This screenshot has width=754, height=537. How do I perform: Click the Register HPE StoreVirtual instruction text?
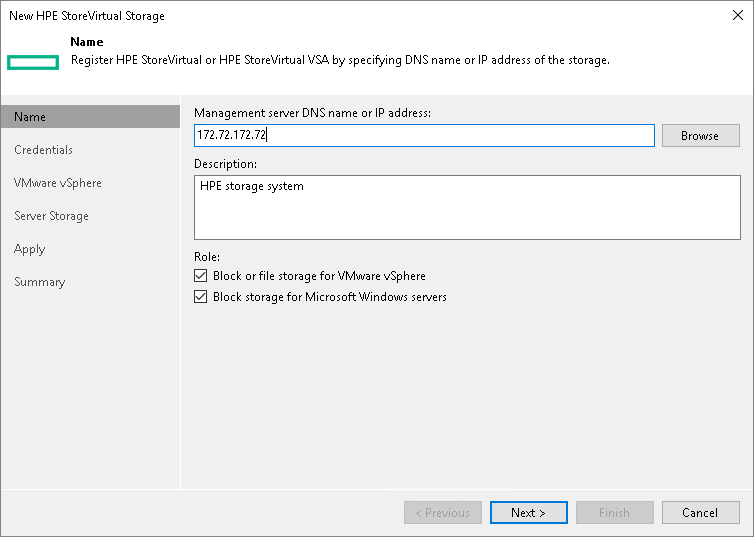(x=340, y=60)
